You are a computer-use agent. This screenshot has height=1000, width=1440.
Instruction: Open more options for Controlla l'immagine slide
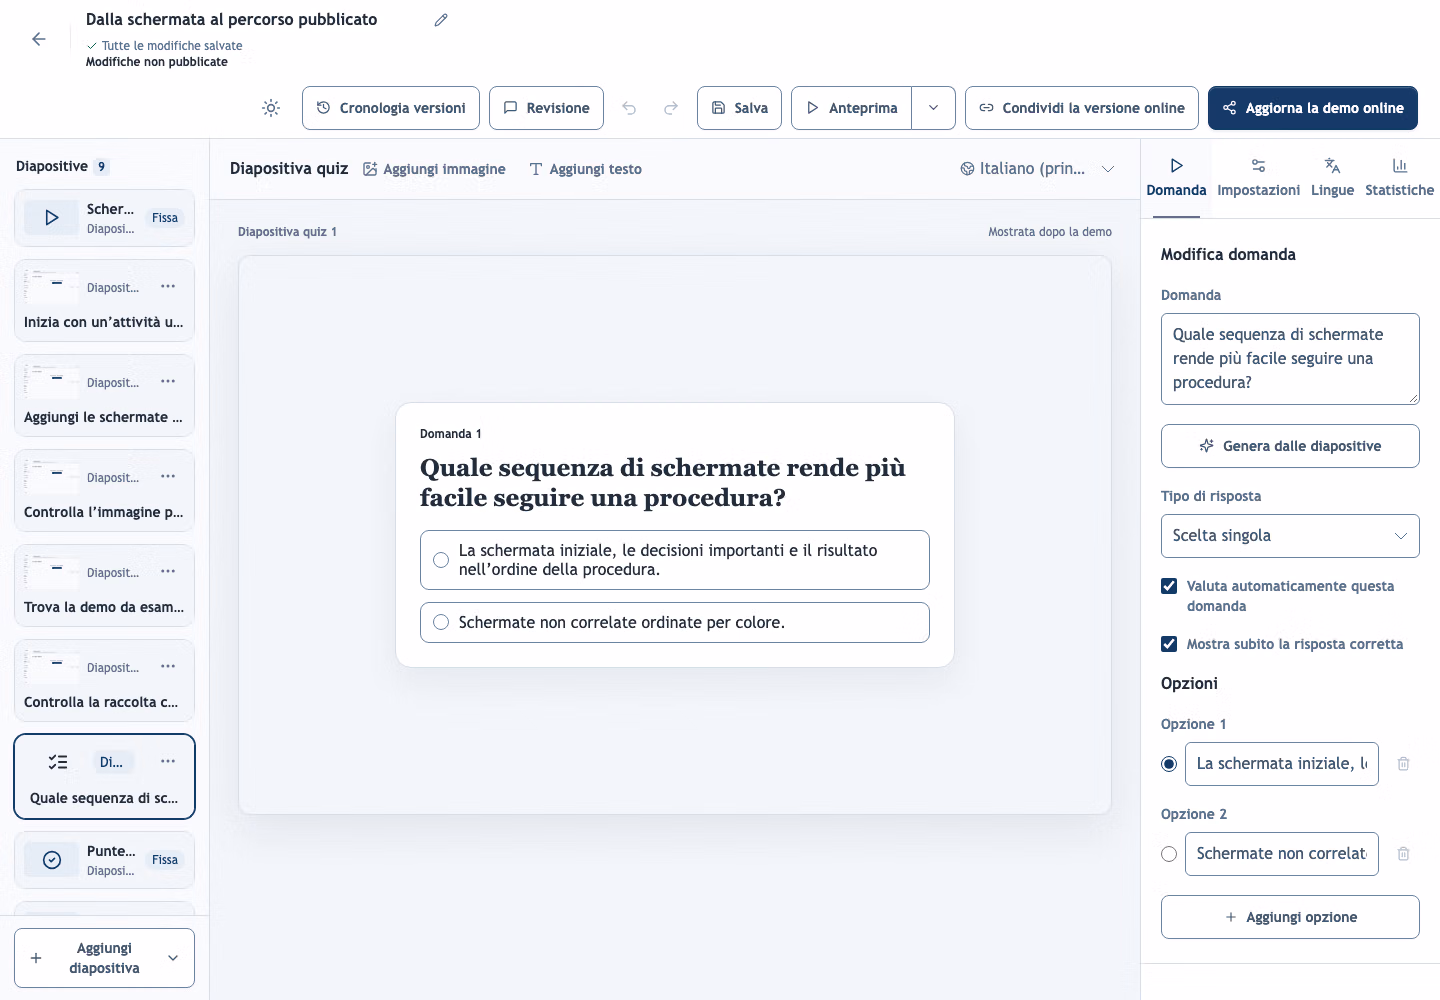point(168,477)
